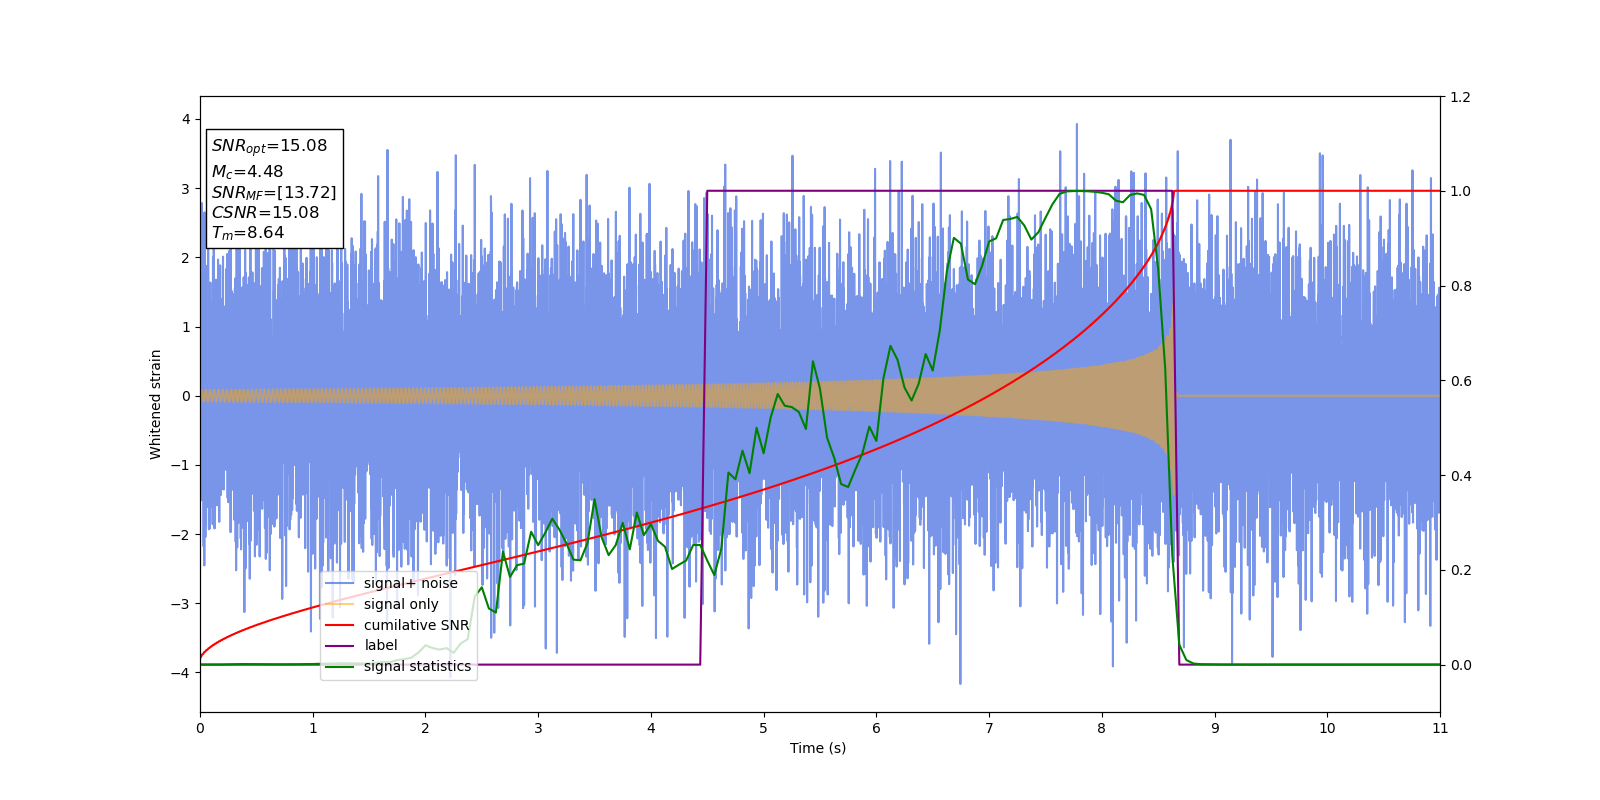Screen dimensions: 1600x800
Task: Click the 'Whitened strain' y-axis label
Action: point(156,404)
